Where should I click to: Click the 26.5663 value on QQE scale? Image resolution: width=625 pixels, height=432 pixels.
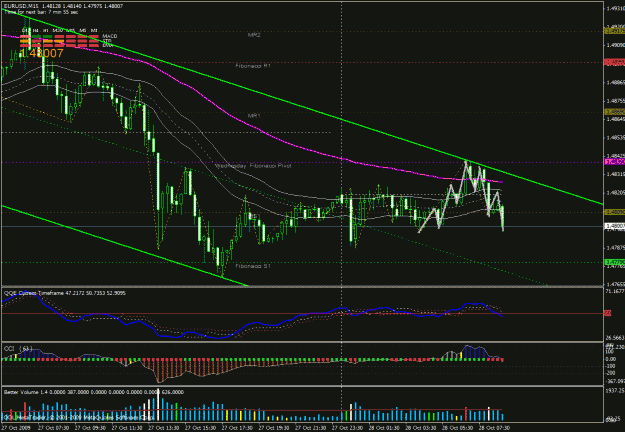point(615,338)
